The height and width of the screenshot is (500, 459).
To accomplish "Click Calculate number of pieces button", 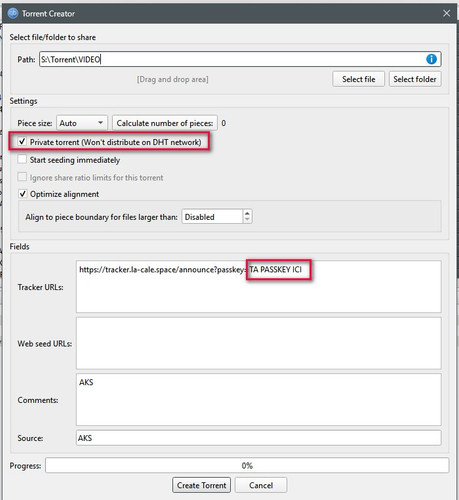I will click(x=165, y=123).
